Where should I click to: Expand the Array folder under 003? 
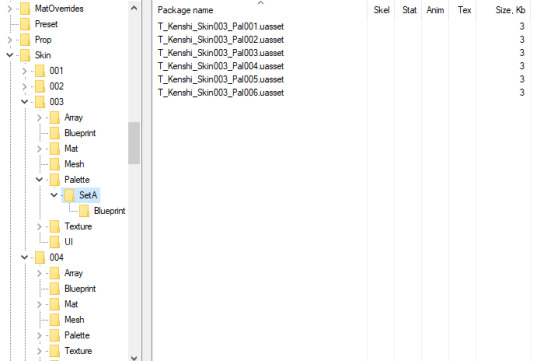[39, 118]
